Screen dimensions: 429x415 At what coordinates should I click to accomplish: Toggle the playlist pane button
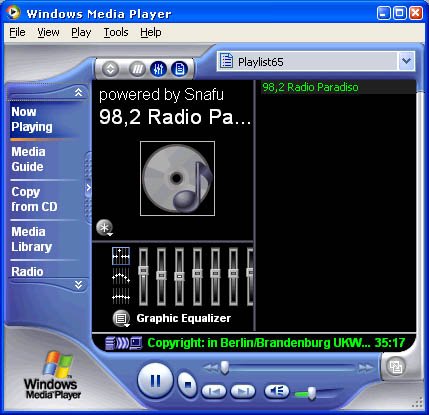click(179, 69)
